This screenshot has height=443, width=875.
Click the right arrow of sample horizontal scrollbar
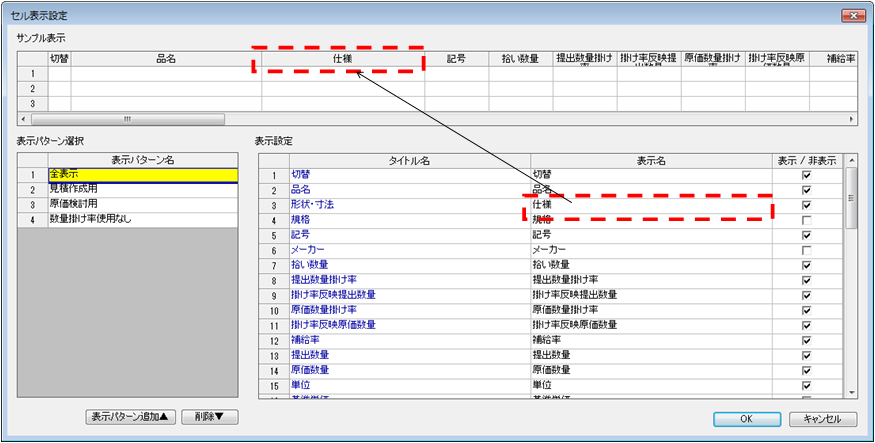pyautogui.click(x=852, y=119)
